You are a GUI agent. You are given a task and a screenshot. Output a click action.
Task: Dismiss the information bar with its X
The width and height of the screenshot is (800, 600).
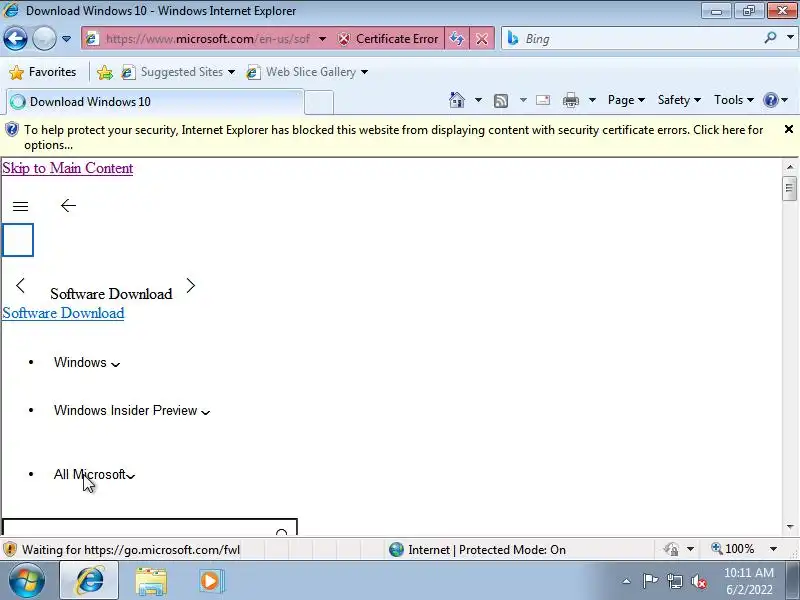click(788, 130)
